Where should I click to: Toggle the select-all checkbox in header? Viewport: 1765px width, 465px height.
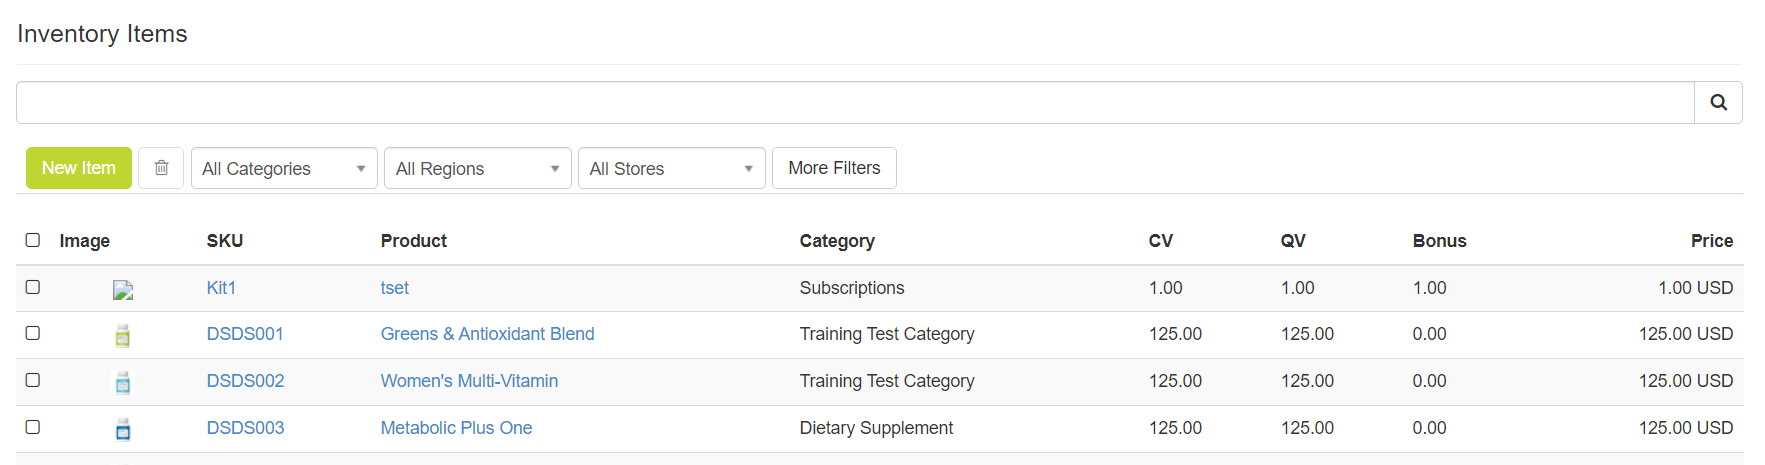33,240
